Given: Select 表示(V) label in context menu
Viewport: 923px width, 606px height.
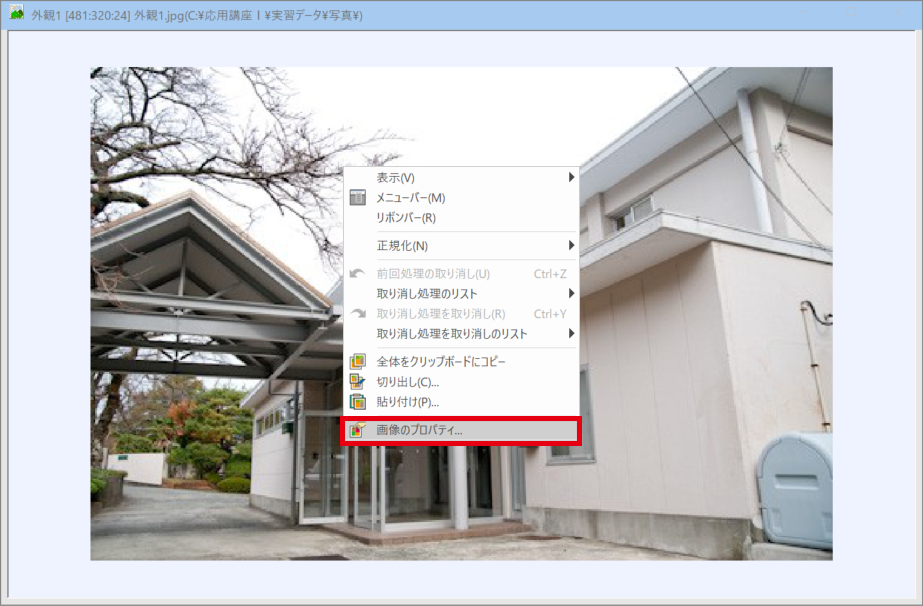Looking at the screenshot, I should (395, 178).
